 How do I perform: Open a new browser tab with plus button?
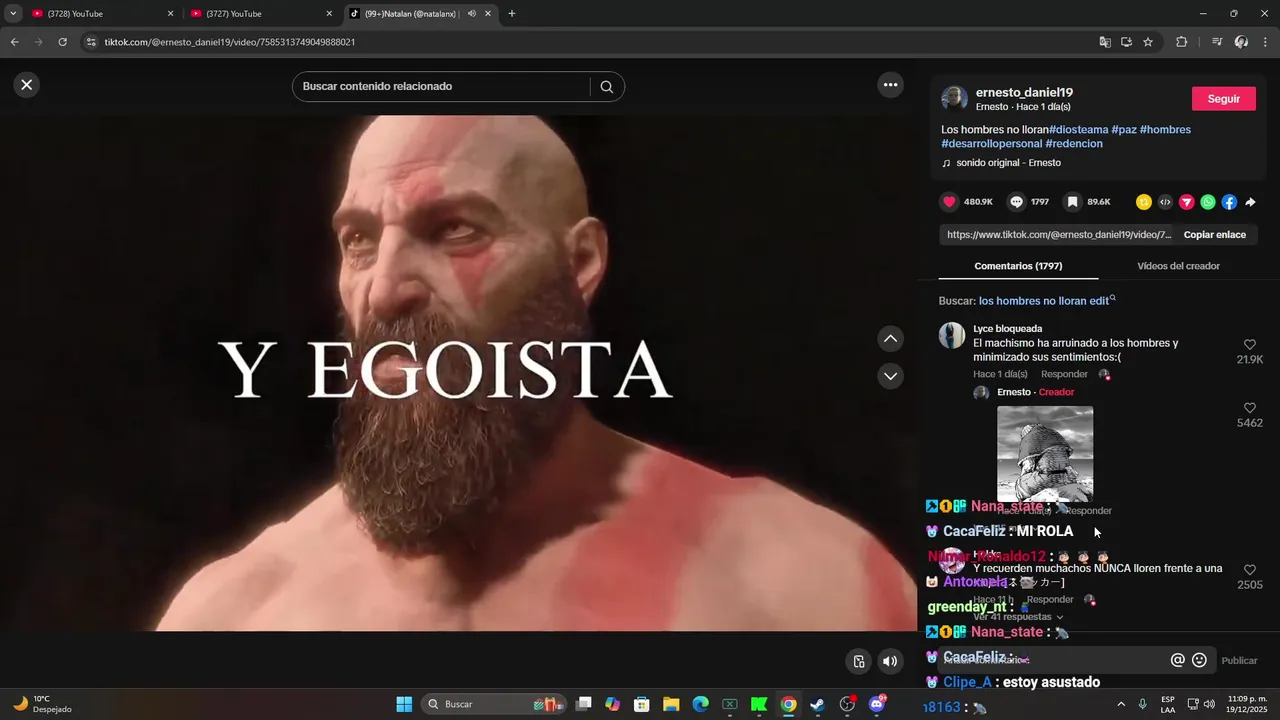(512, 14)
